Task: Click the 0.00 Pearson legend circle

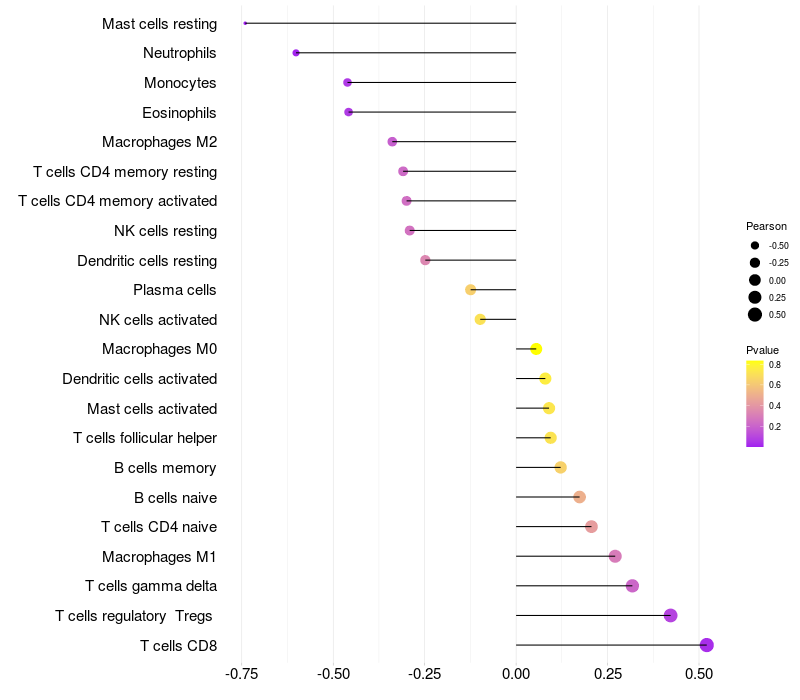Action: click(x=755, y=280)
